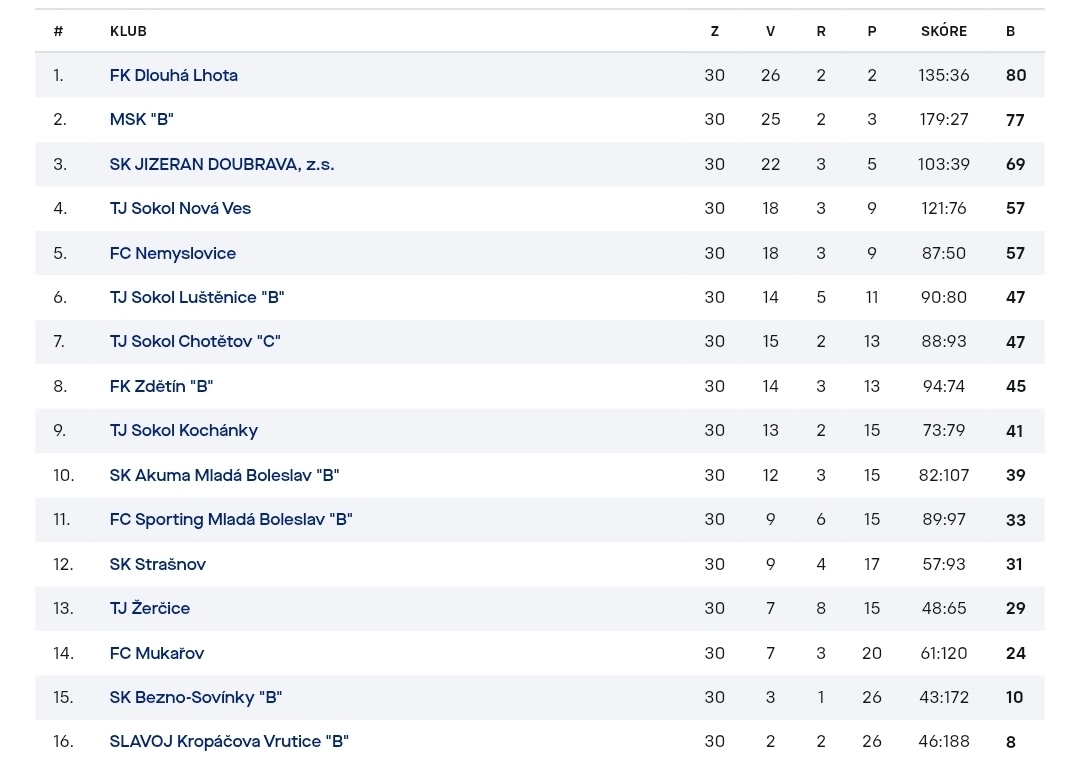Viewport: 1080px width, 776px height.
Task: Click SK Akuma Mladá Boleslav "B"
Action: 225,475
